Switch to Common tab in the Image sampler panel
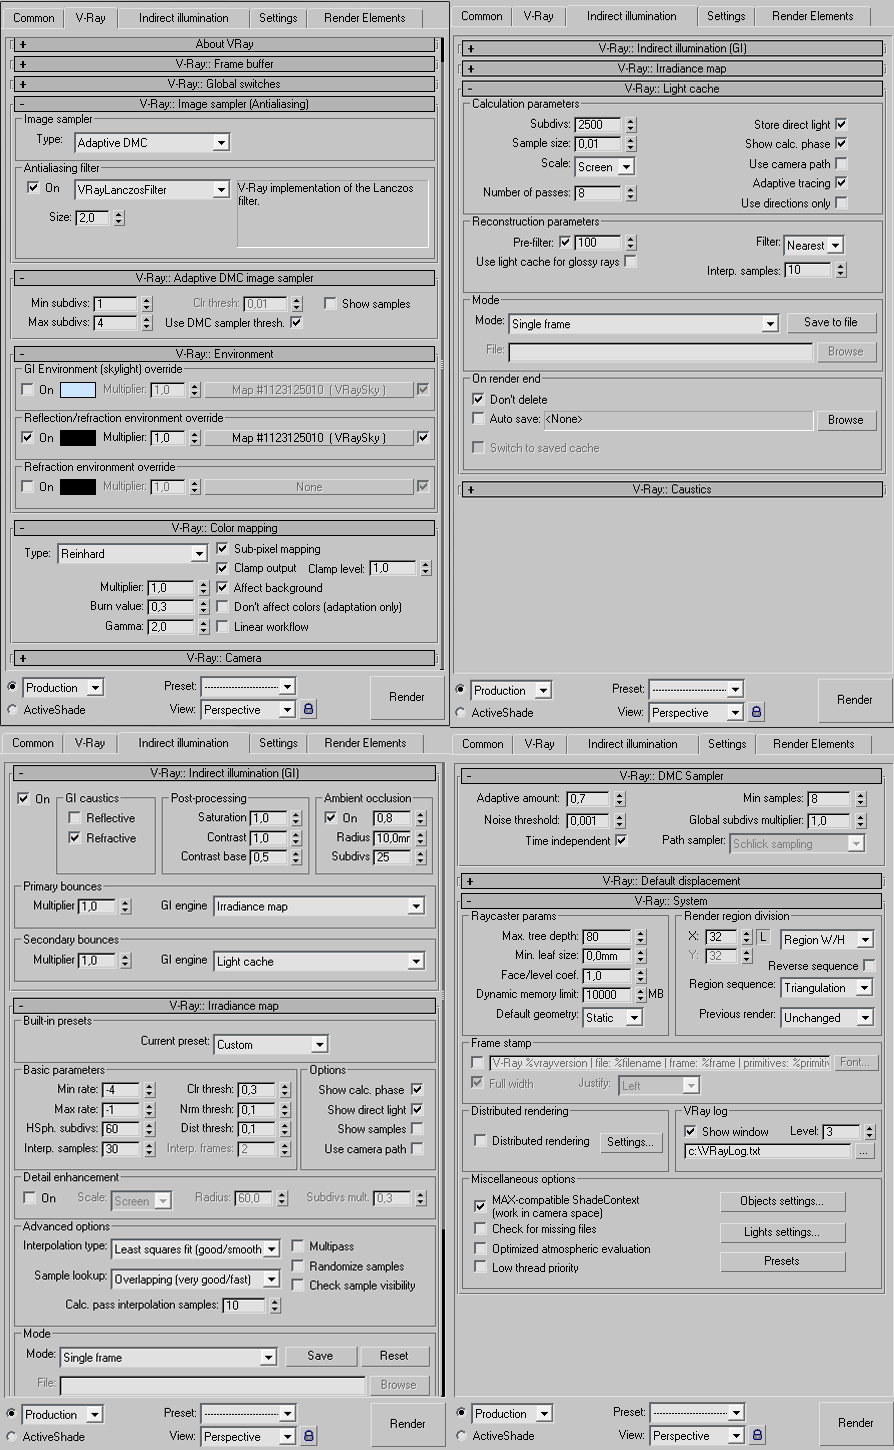894x1450 pixels. click(33, 18)
